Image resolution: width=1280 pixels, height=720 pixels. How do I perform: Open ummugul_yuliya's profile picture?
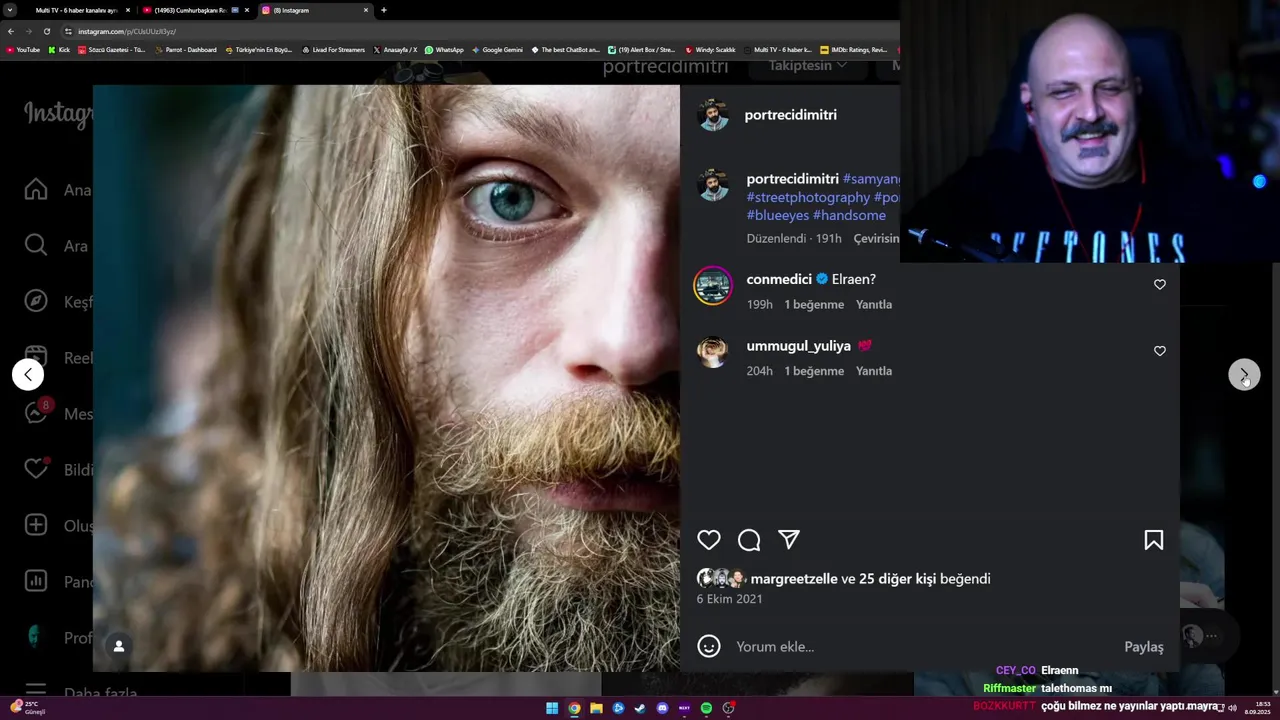pos(713,352)
